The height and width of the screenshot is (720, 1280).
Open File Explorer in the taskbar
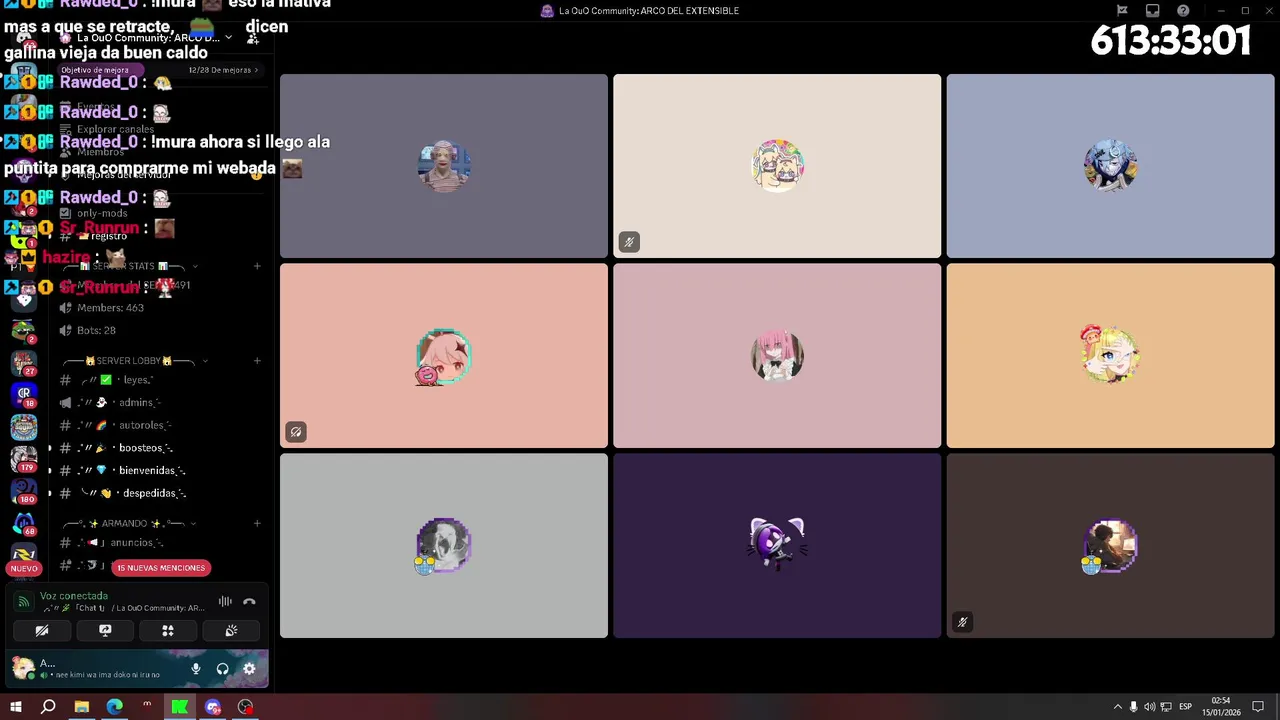[x=81, y=707]
